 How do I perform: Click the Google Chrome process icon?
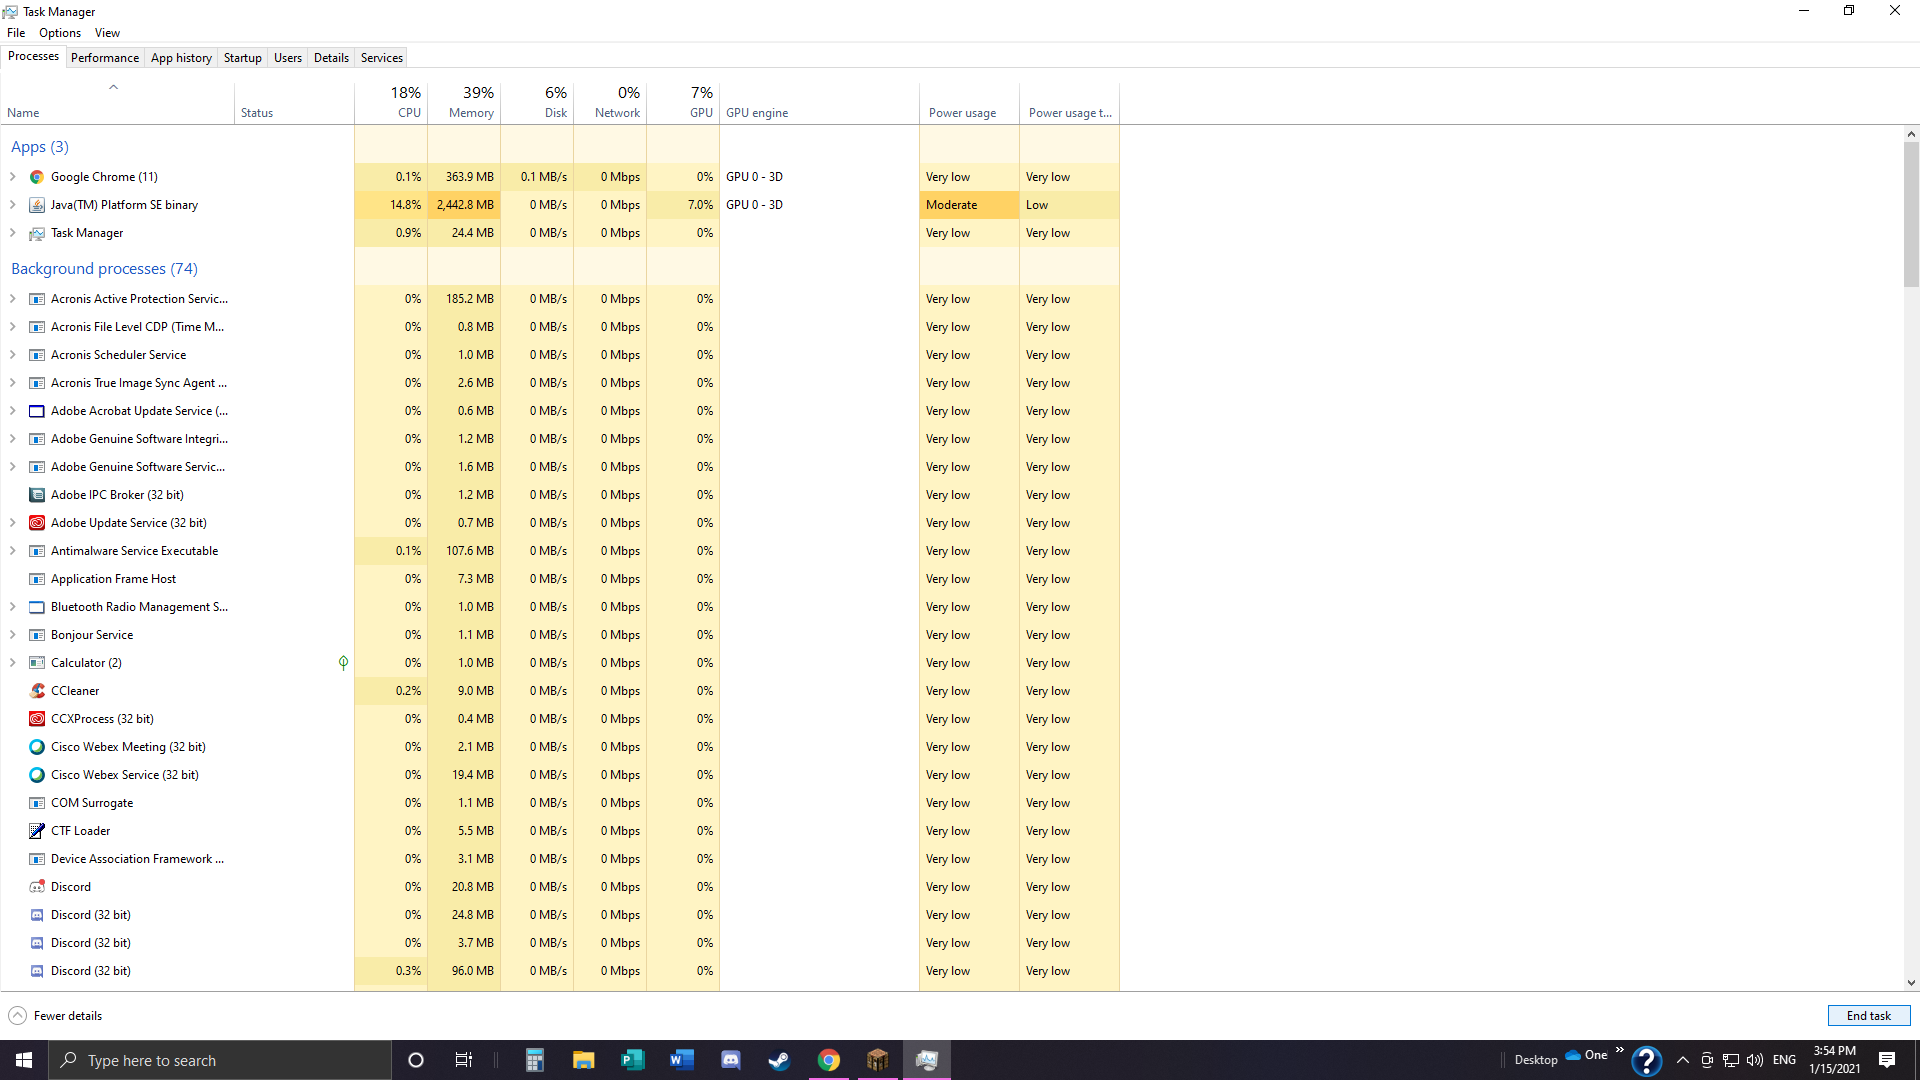coord(37,177)
